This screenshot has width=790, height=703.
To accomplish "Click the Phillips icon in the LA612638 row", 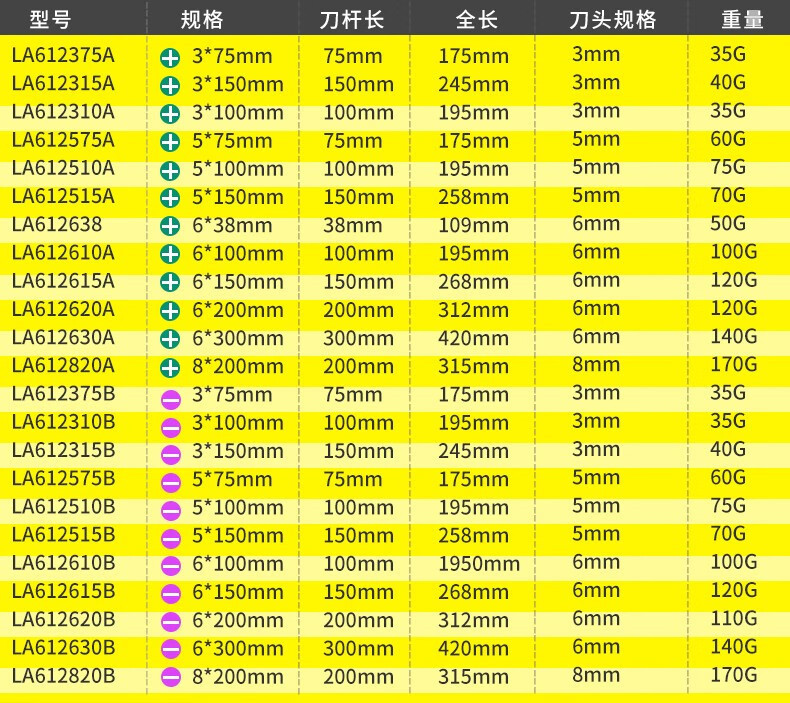I will 170,226.
